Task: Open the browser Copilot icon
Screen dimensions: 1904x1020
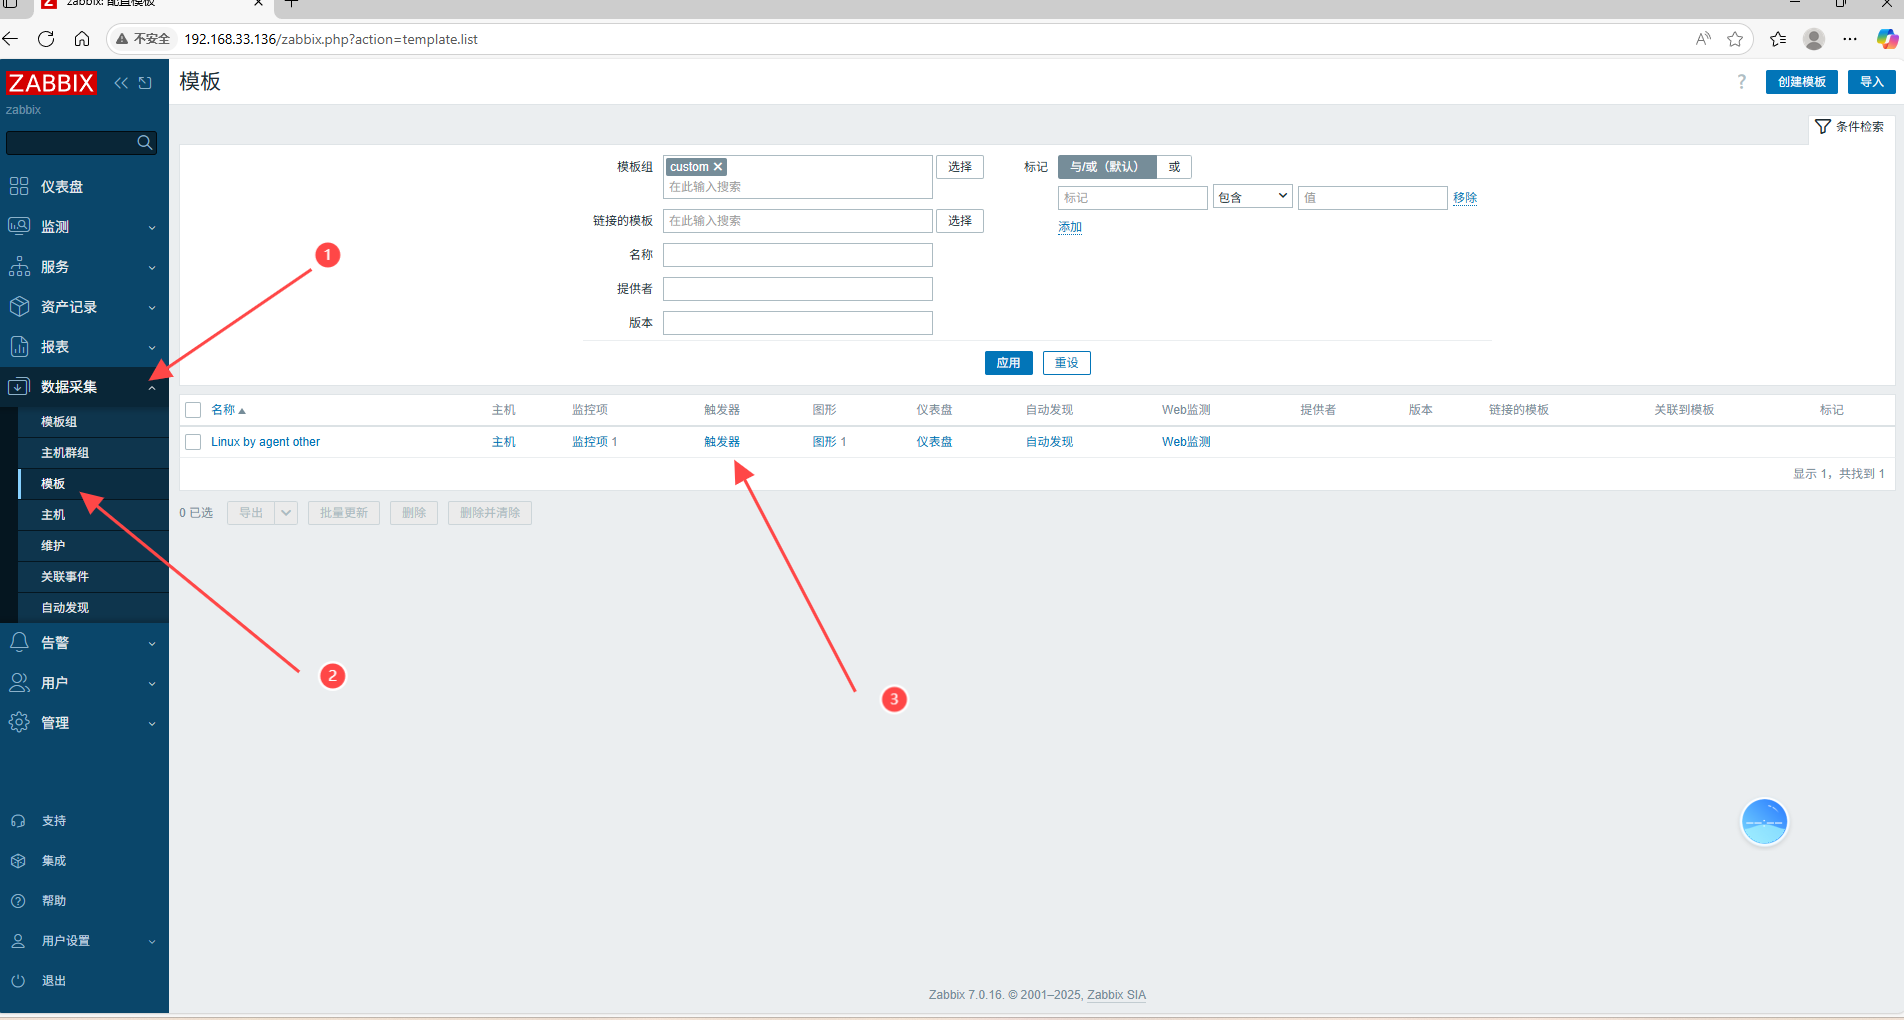Action: 1887,39
